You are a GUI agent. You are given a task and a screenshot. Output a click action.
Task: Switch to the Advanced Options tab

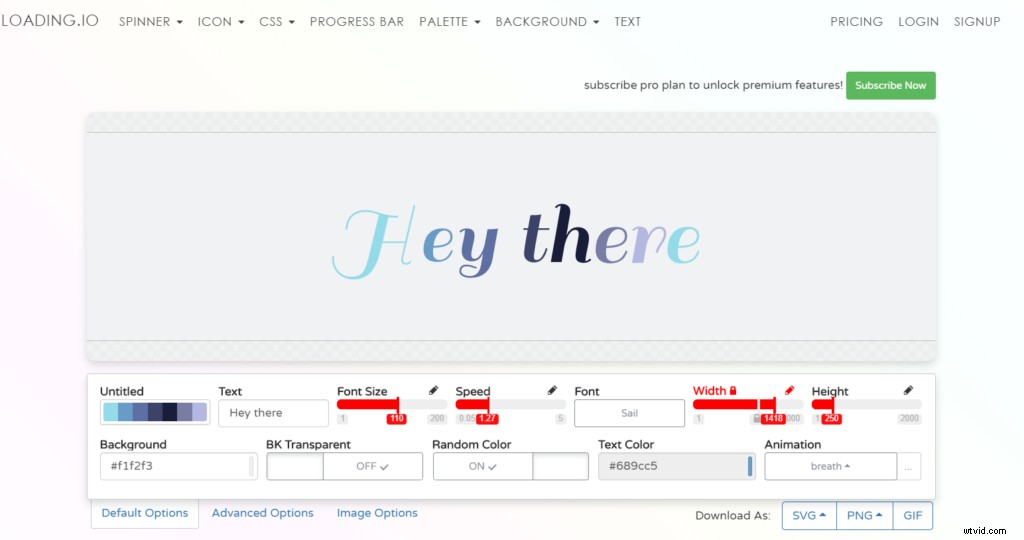tap(263, 513)
